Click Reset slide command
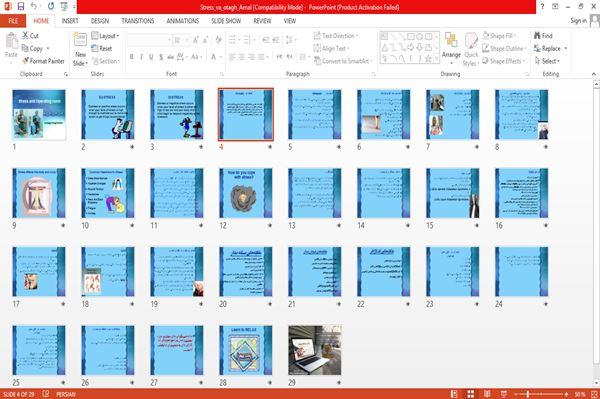The width and height of the screenshot is (600, 399). pyautogui.click(x=101, y=48)
